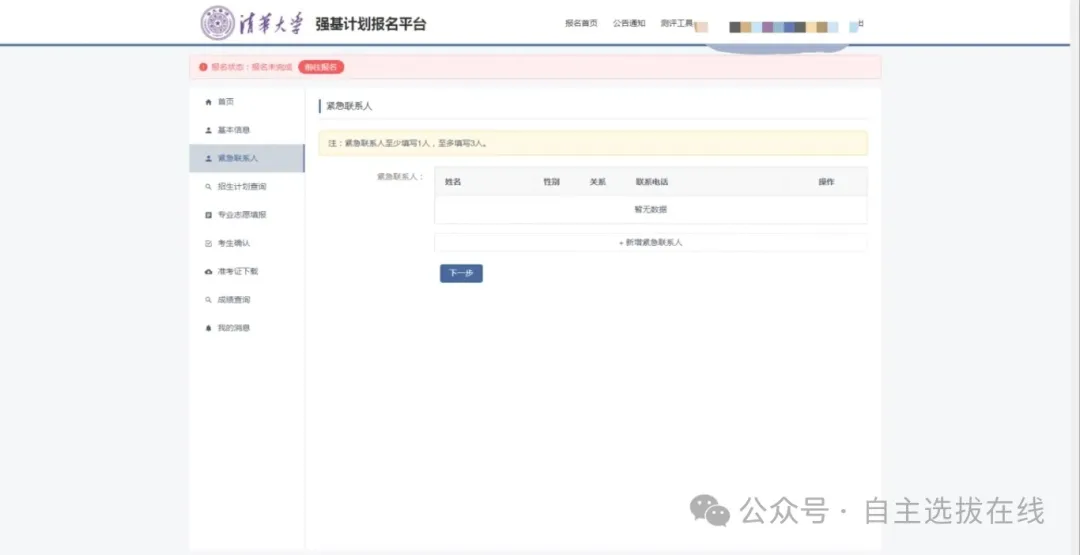The height and width of the screenshot is (555, 1080).
Task: Open 测评工具 in the top navigation
Action: coord(677,23)
